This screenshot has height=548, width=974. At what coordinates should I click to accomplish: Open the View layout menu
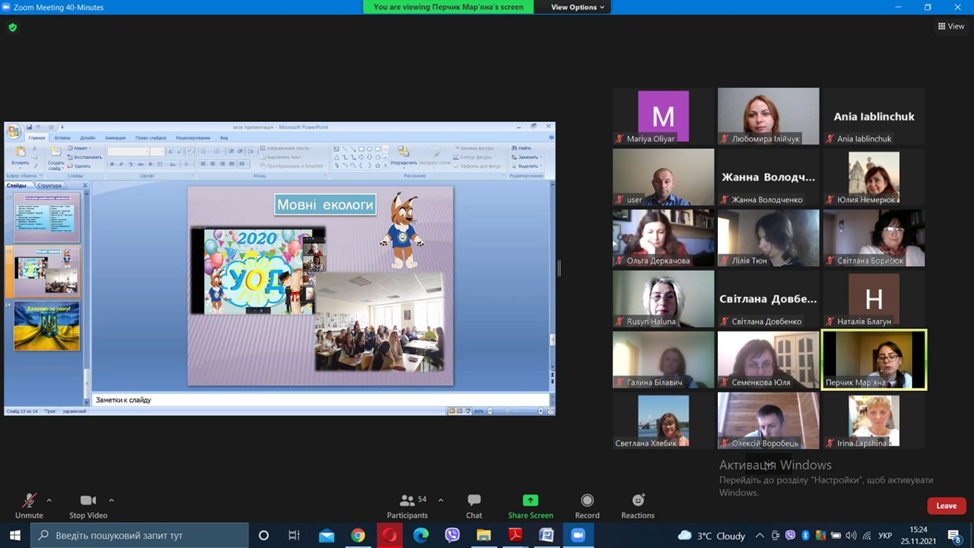[x=951, y=27]
